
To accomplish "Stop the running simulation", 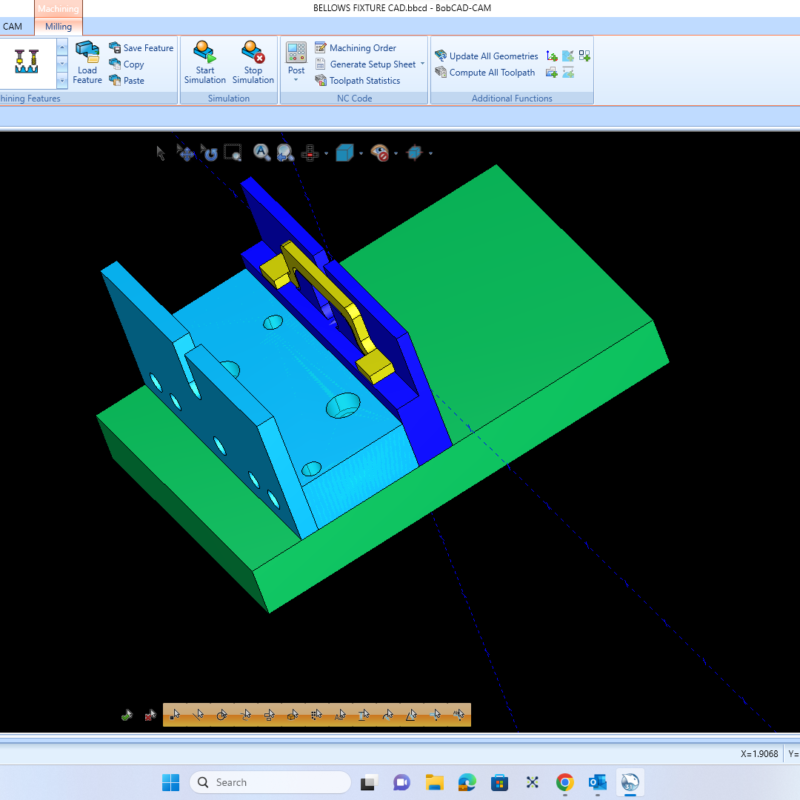I will [x=253, y=62].
